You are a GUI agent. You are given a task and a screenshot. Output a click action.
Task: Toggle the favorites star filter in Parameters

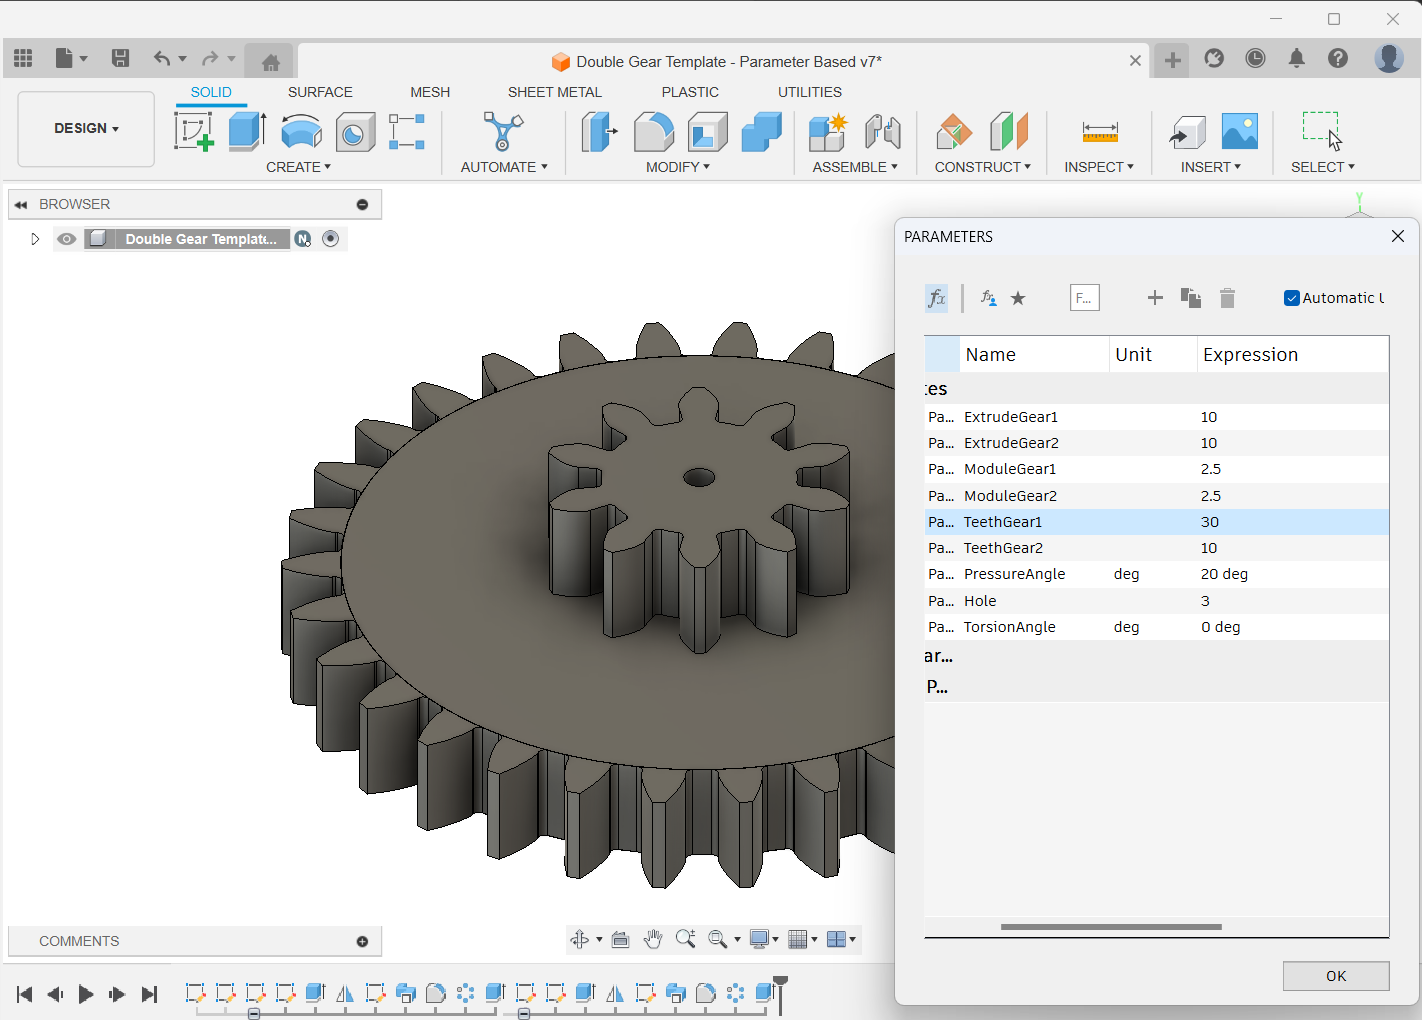(x=1018, y=297)
